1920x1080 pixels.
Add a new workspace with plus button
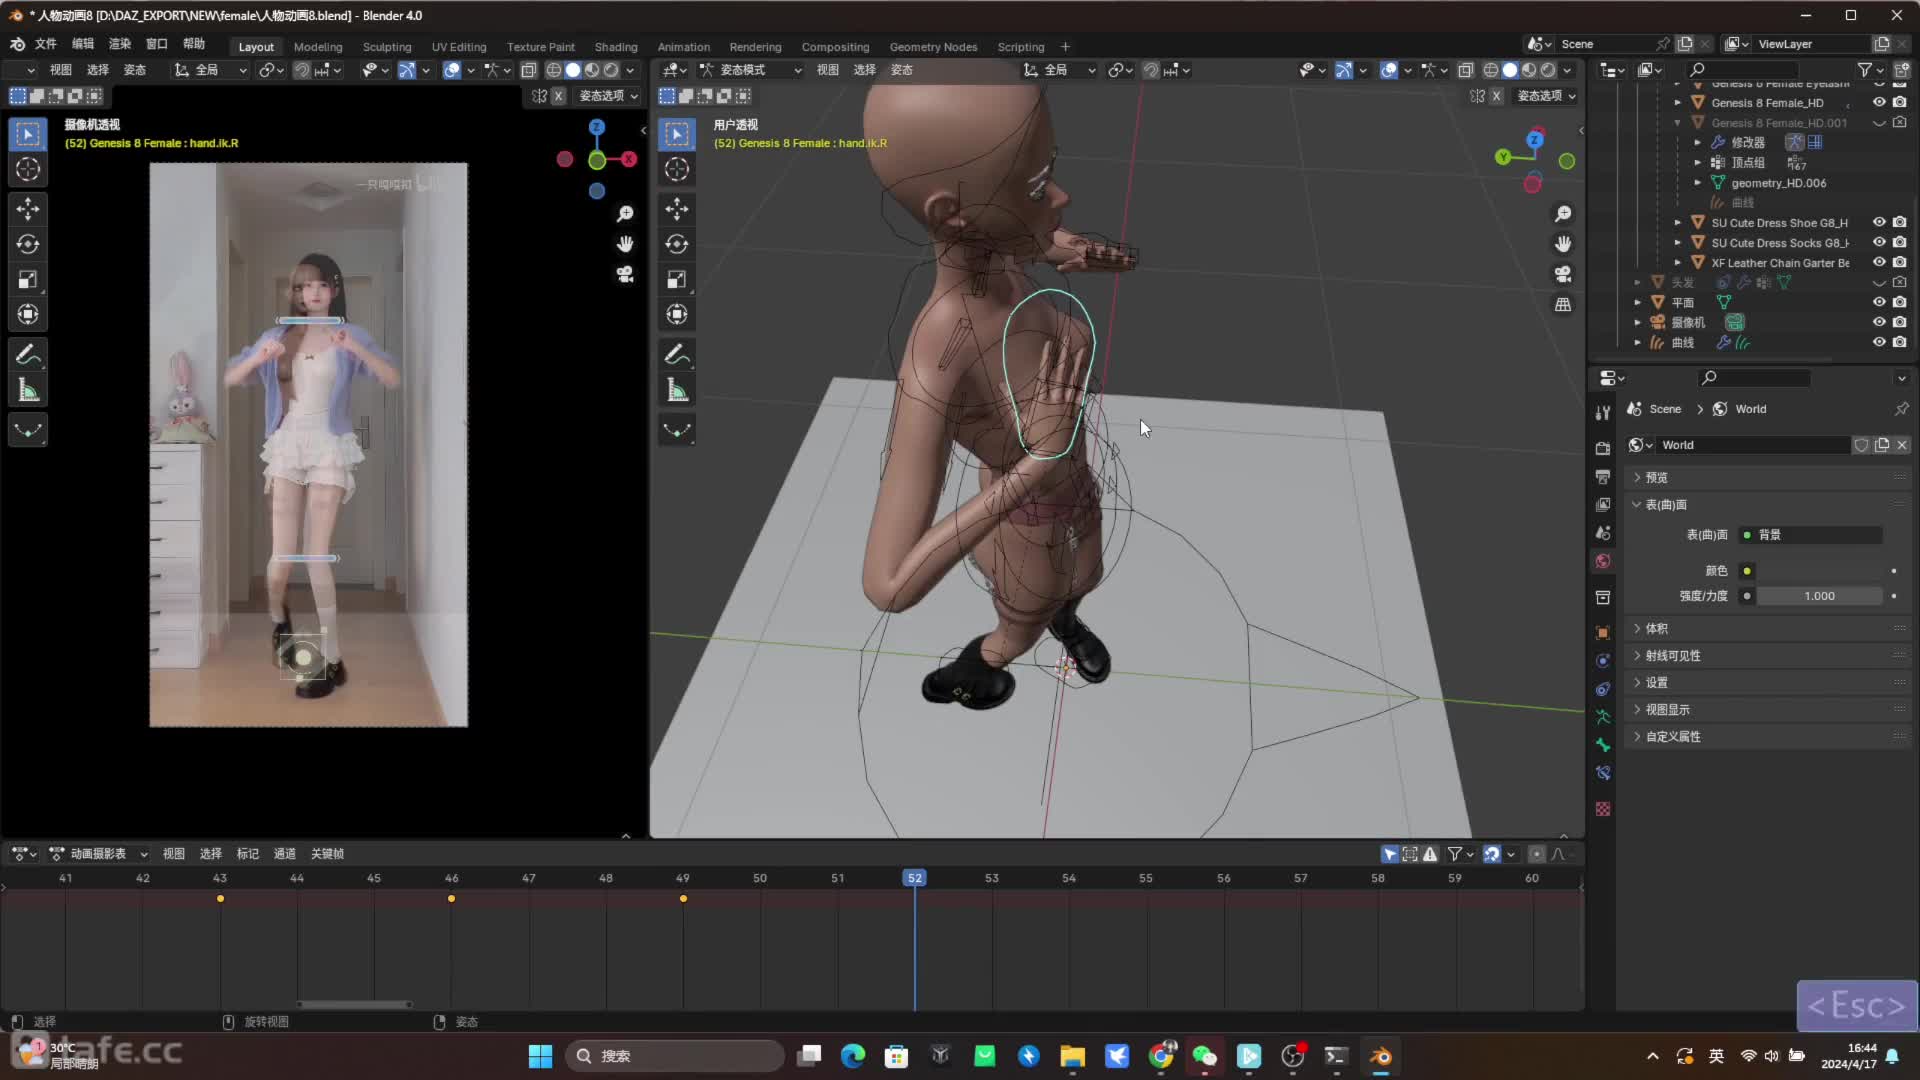[1065, 47]
